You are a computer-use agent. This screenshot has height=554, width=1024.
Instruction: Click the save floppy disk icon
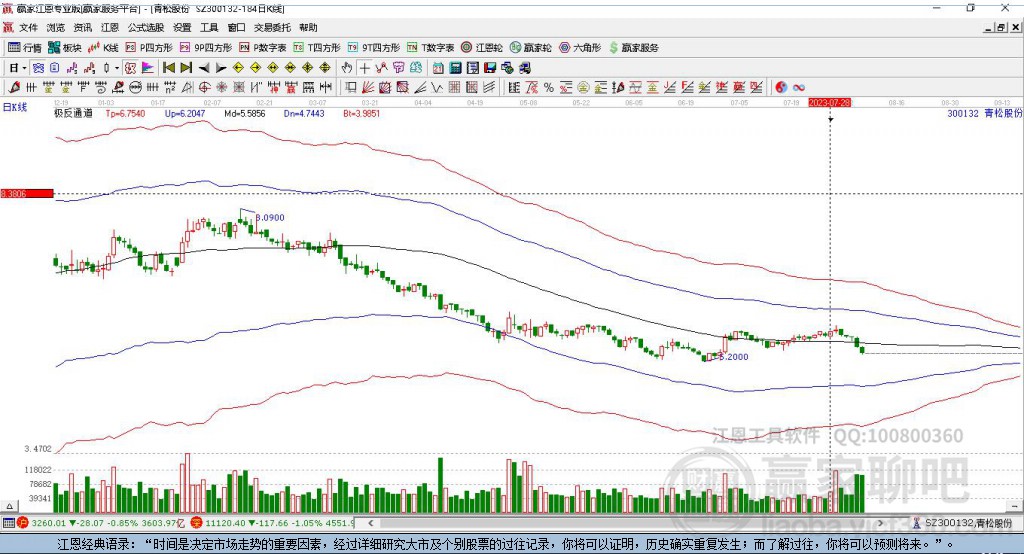490,68
